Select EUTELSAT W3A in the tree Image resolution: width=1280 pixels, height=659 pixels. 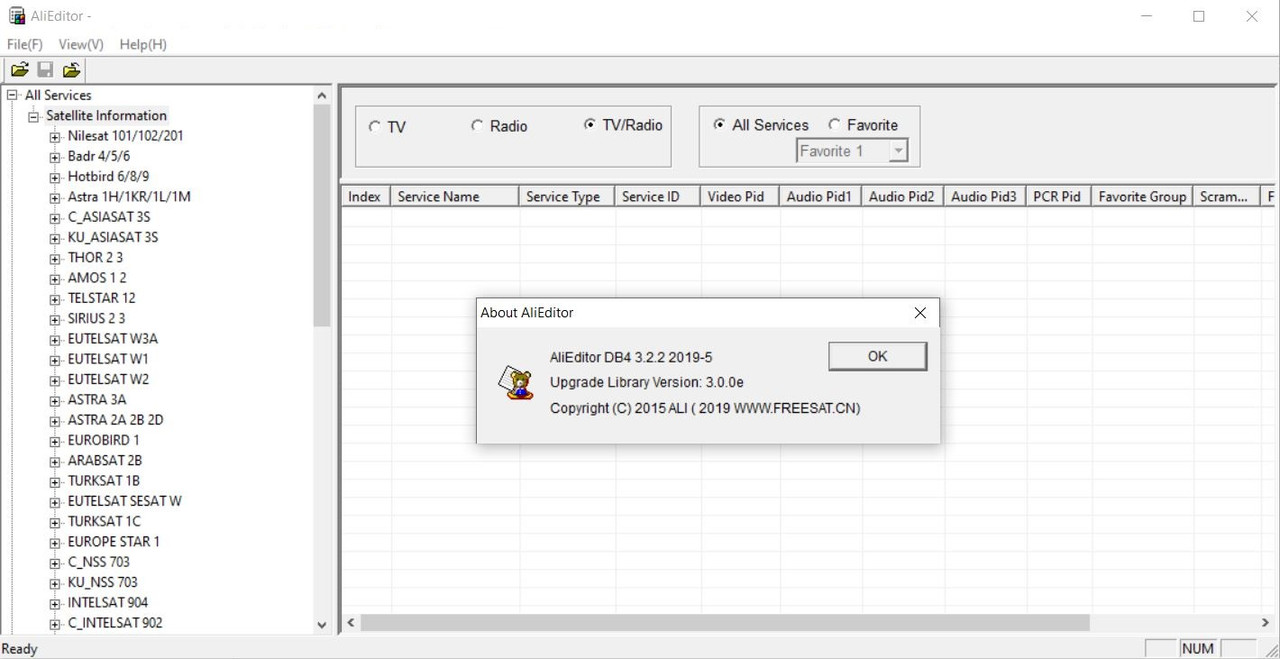point(113,339)
